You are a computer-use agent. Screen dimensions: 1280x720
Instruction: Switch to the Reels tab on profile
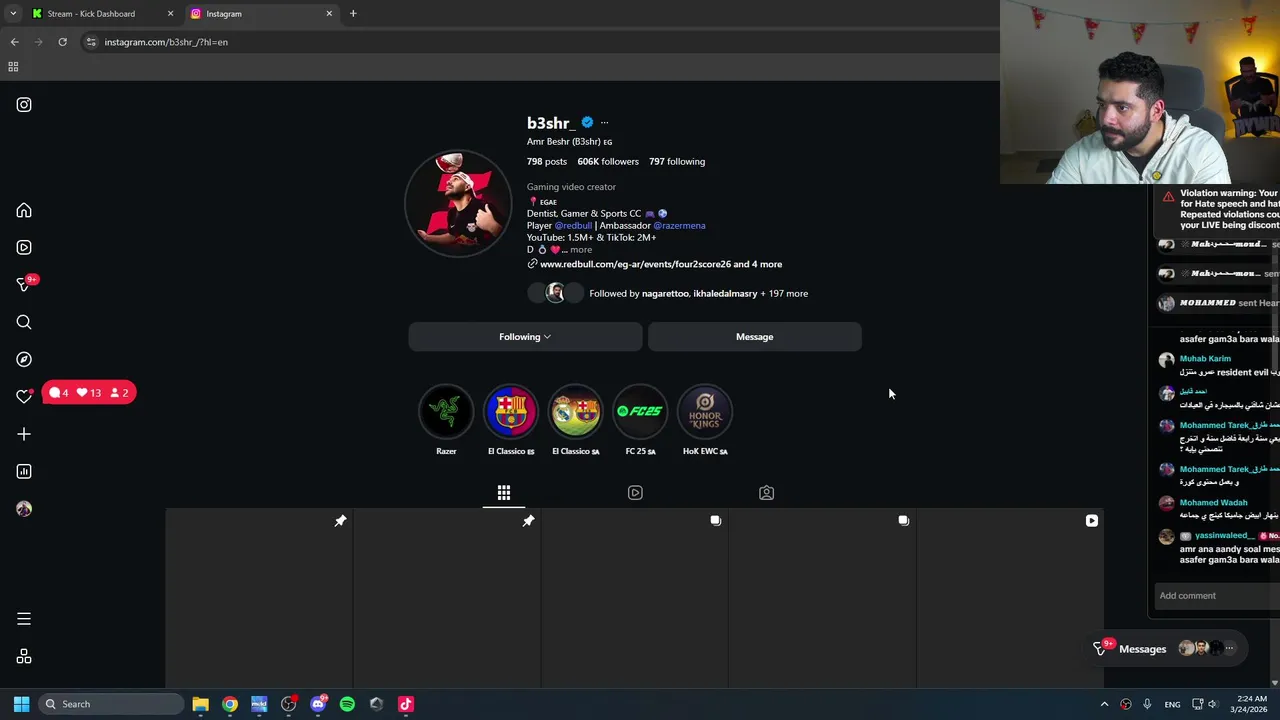pos(635,493)
